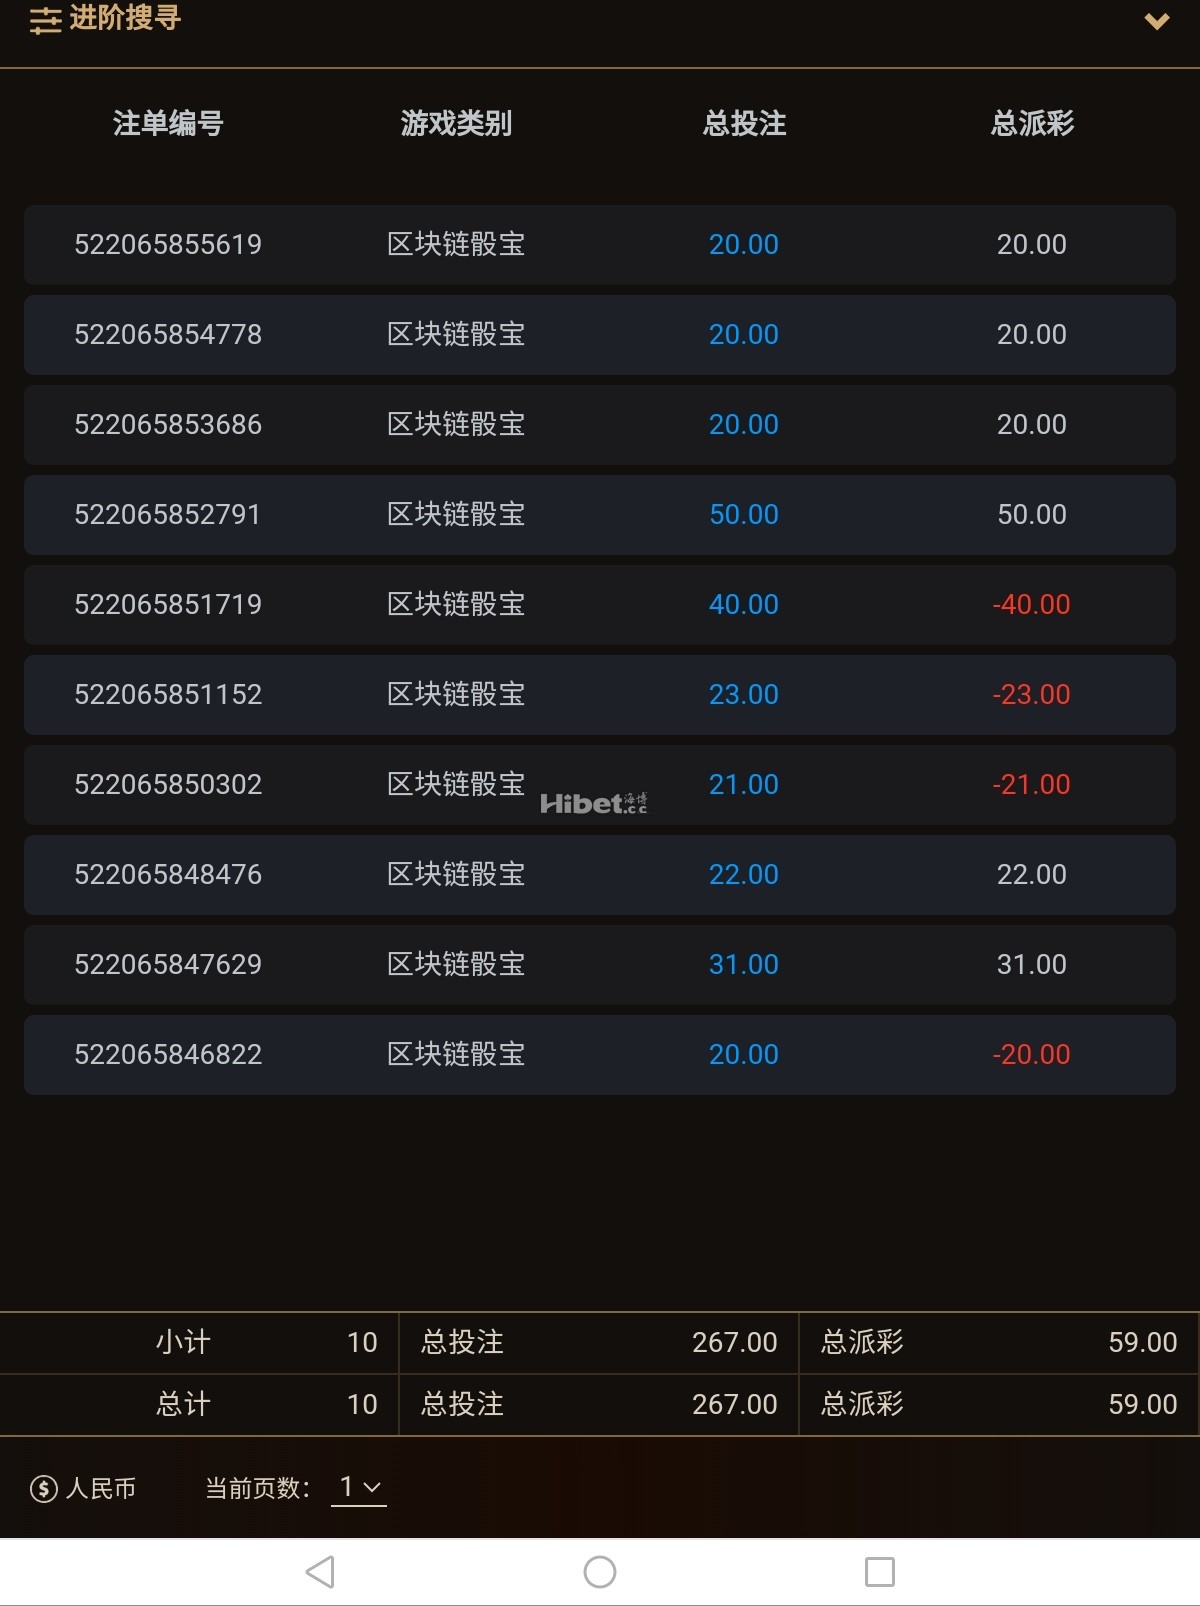Click the 总派彩 column header
The height and width of the screenshot is (1606, 1200).
click(x=1032, y=123)
